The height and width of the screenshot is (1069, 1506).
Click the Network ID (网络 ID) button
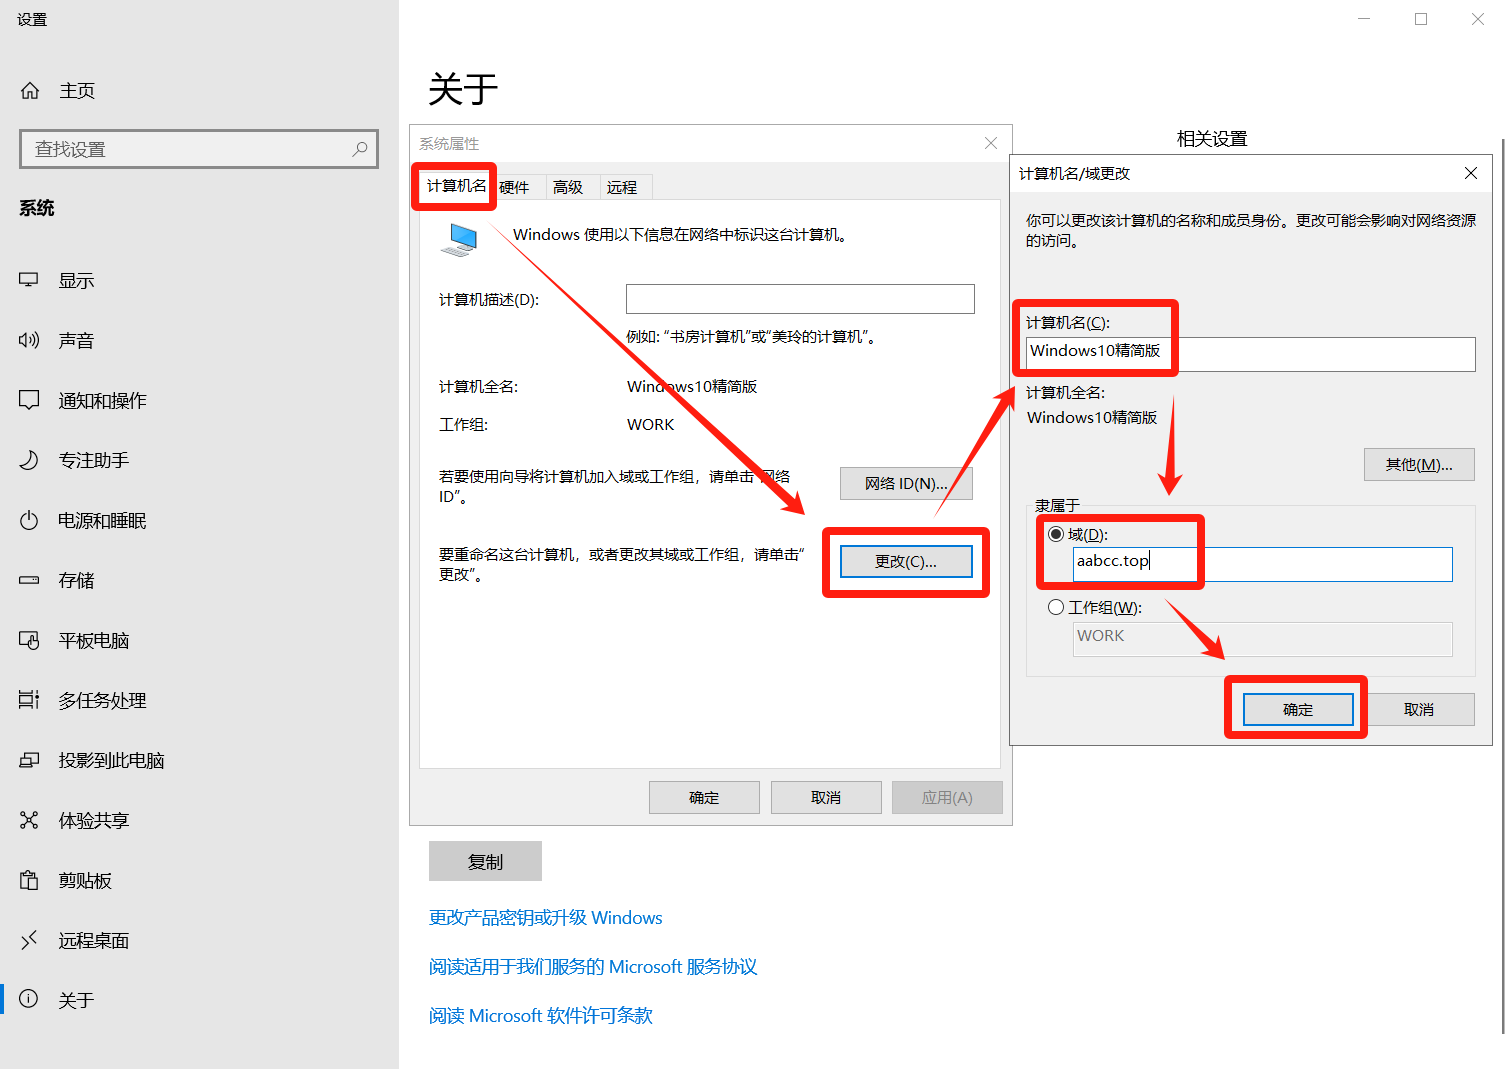[x=906, y=484]
